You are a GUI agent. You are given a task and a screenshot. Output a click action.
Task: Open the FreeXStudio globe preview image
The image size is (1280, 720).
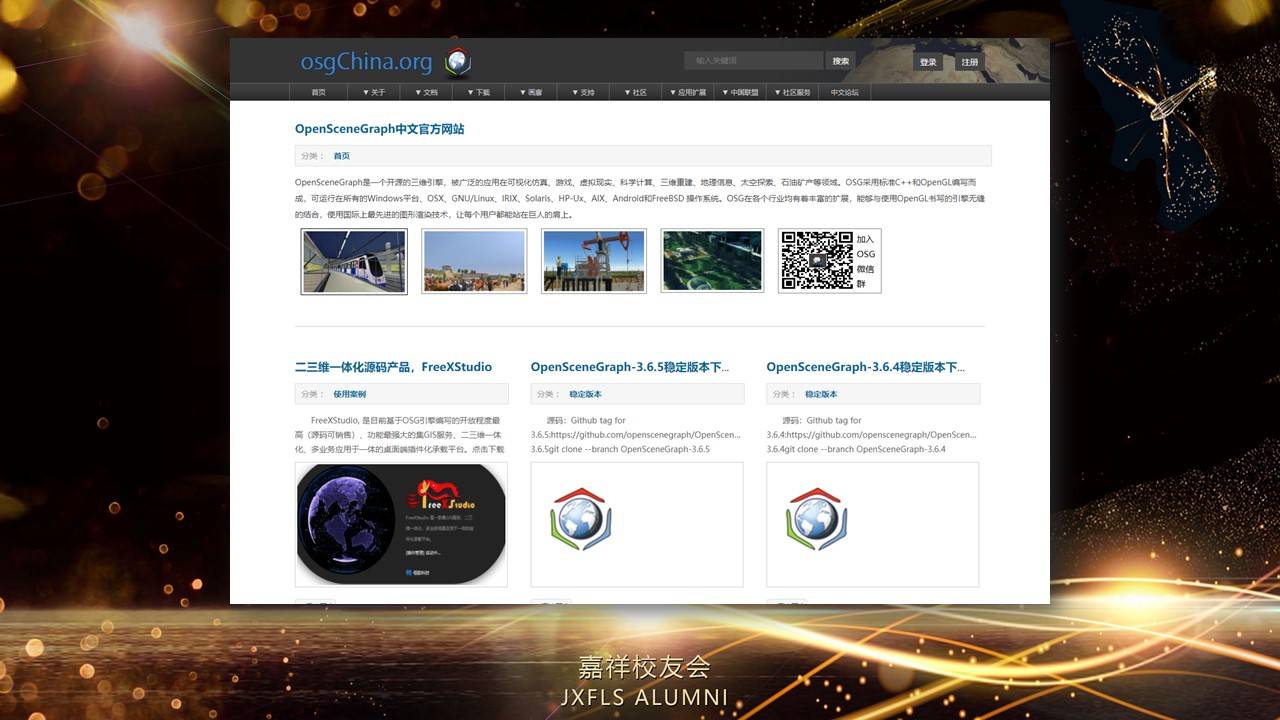[401, 524]
